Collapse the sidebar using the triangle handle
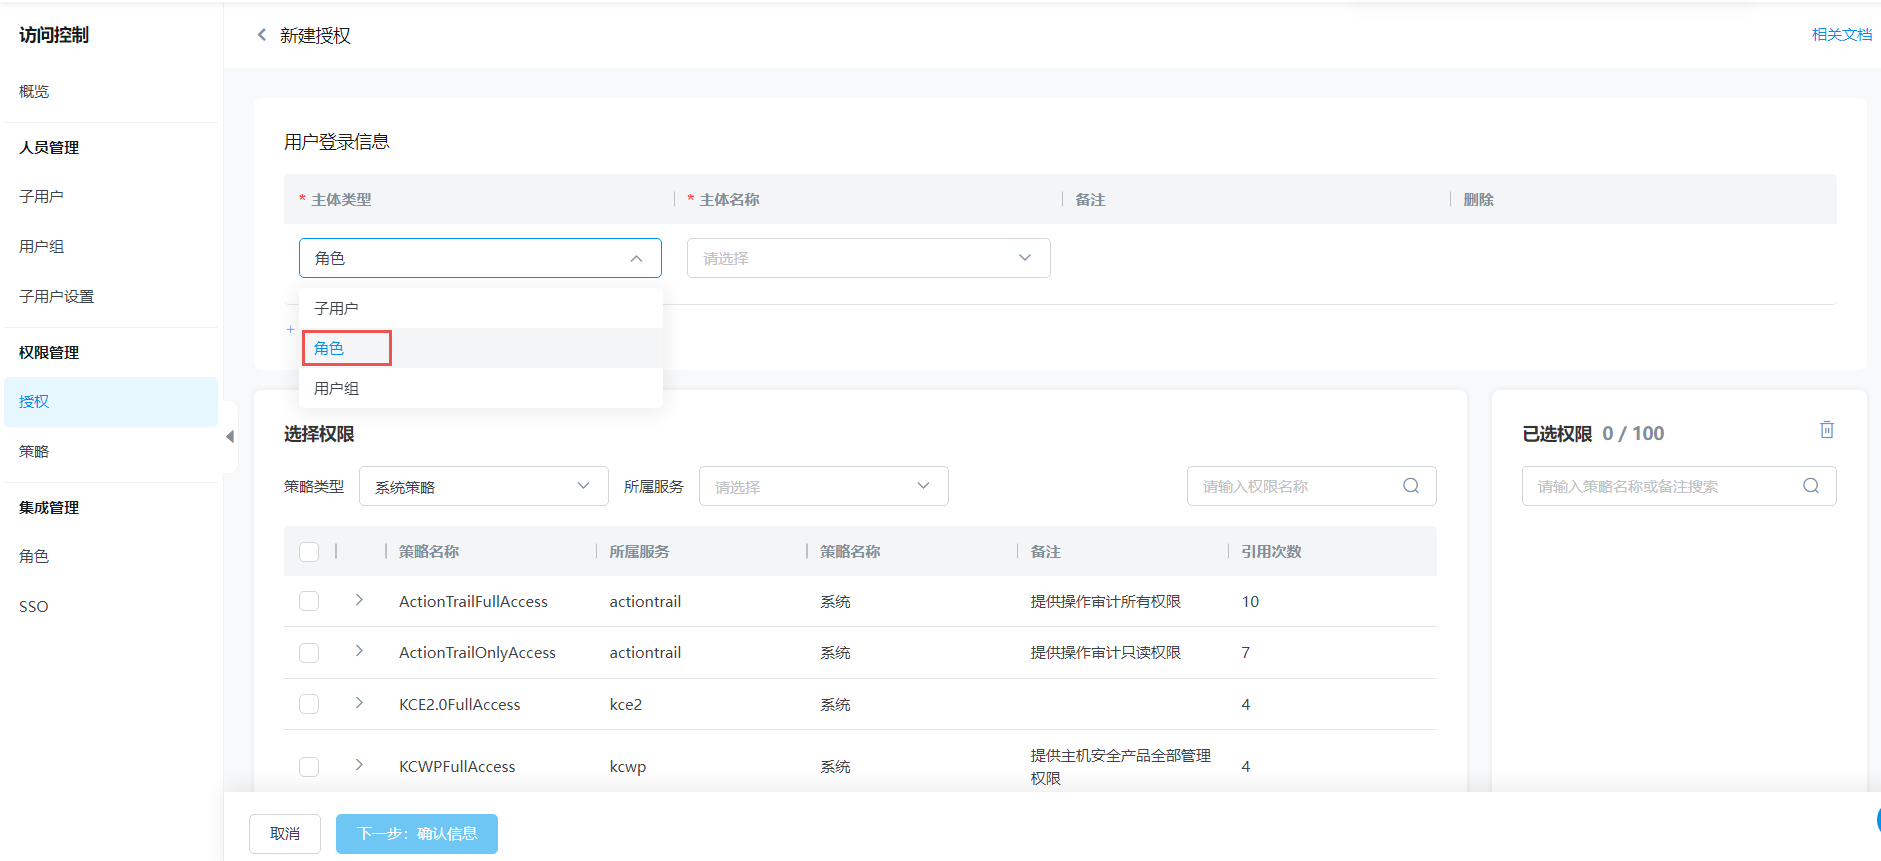1881x861 pixels. [230, 436]
